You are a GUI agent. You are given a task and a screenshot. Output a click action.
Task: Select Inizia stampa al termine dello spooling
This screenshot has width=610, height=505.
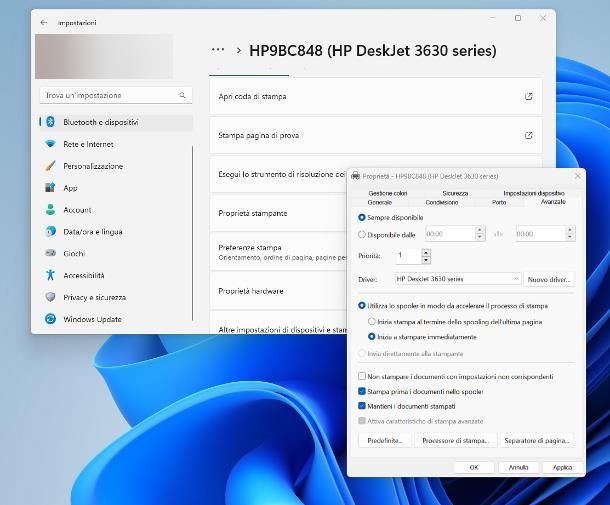(x=372, y=321)
